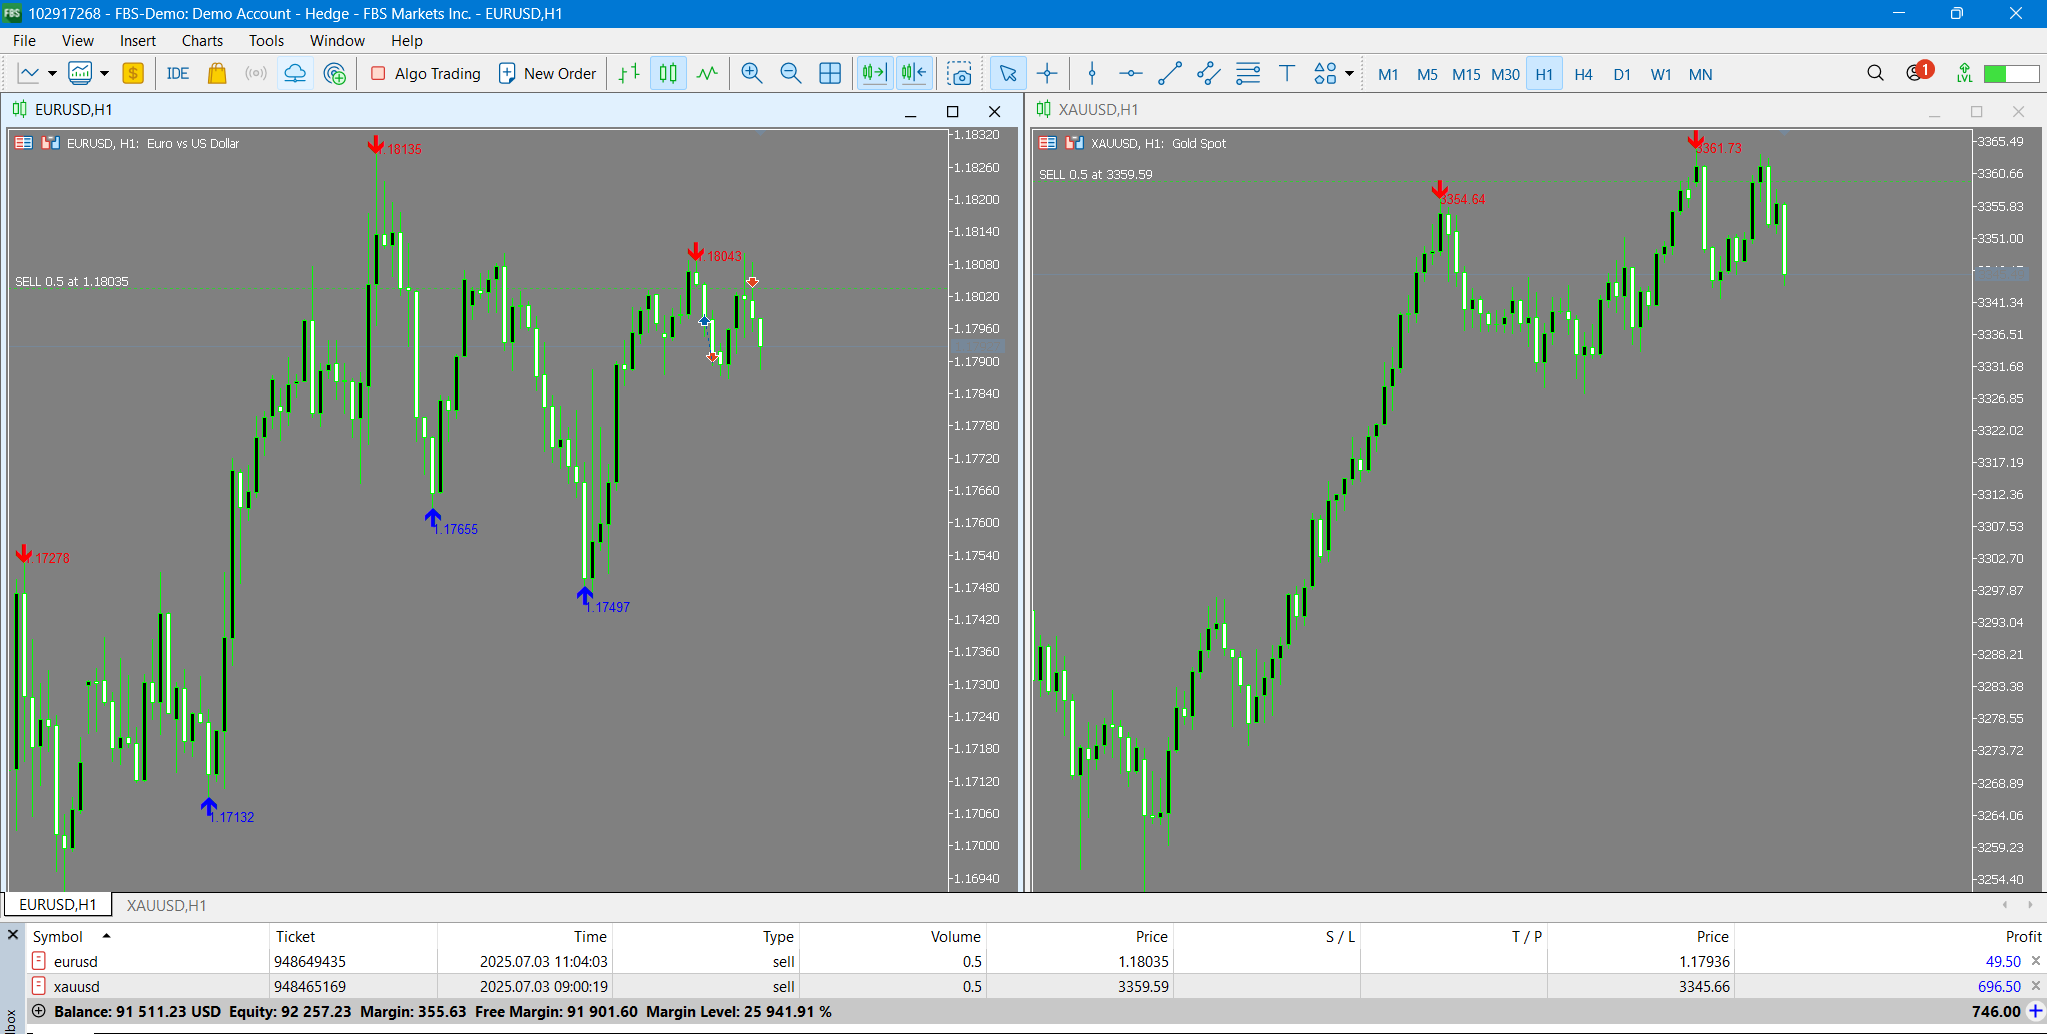
Task: Expand the shapes objects dropdown
Action: point(1349,74)
